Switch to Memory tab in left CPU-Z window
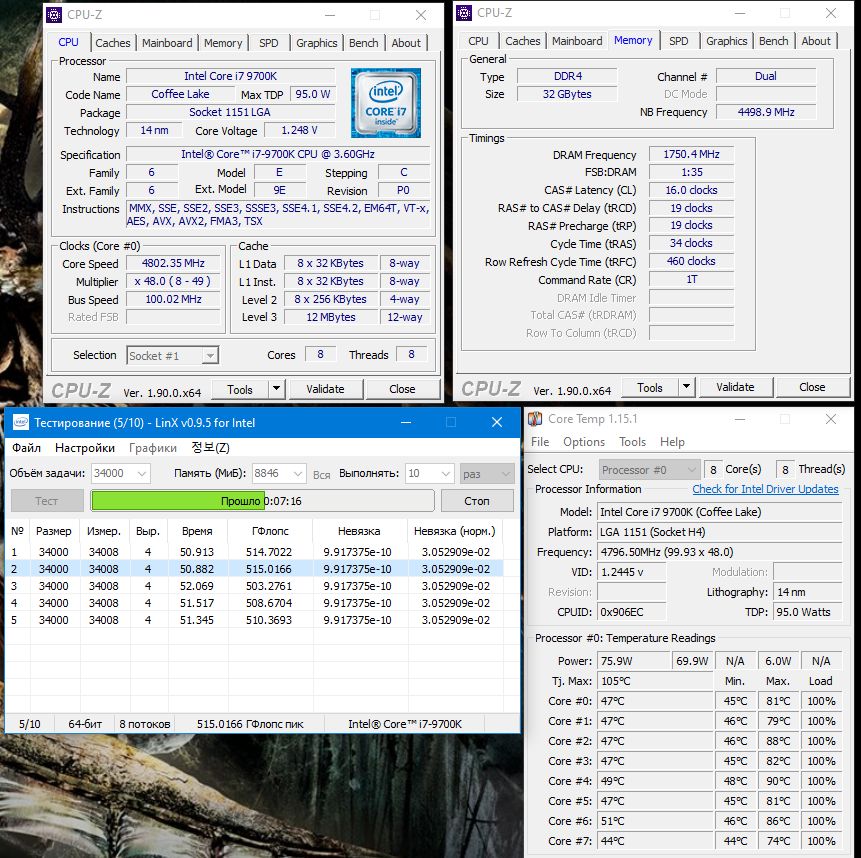The image size is (861, 858). click(223, 43)
